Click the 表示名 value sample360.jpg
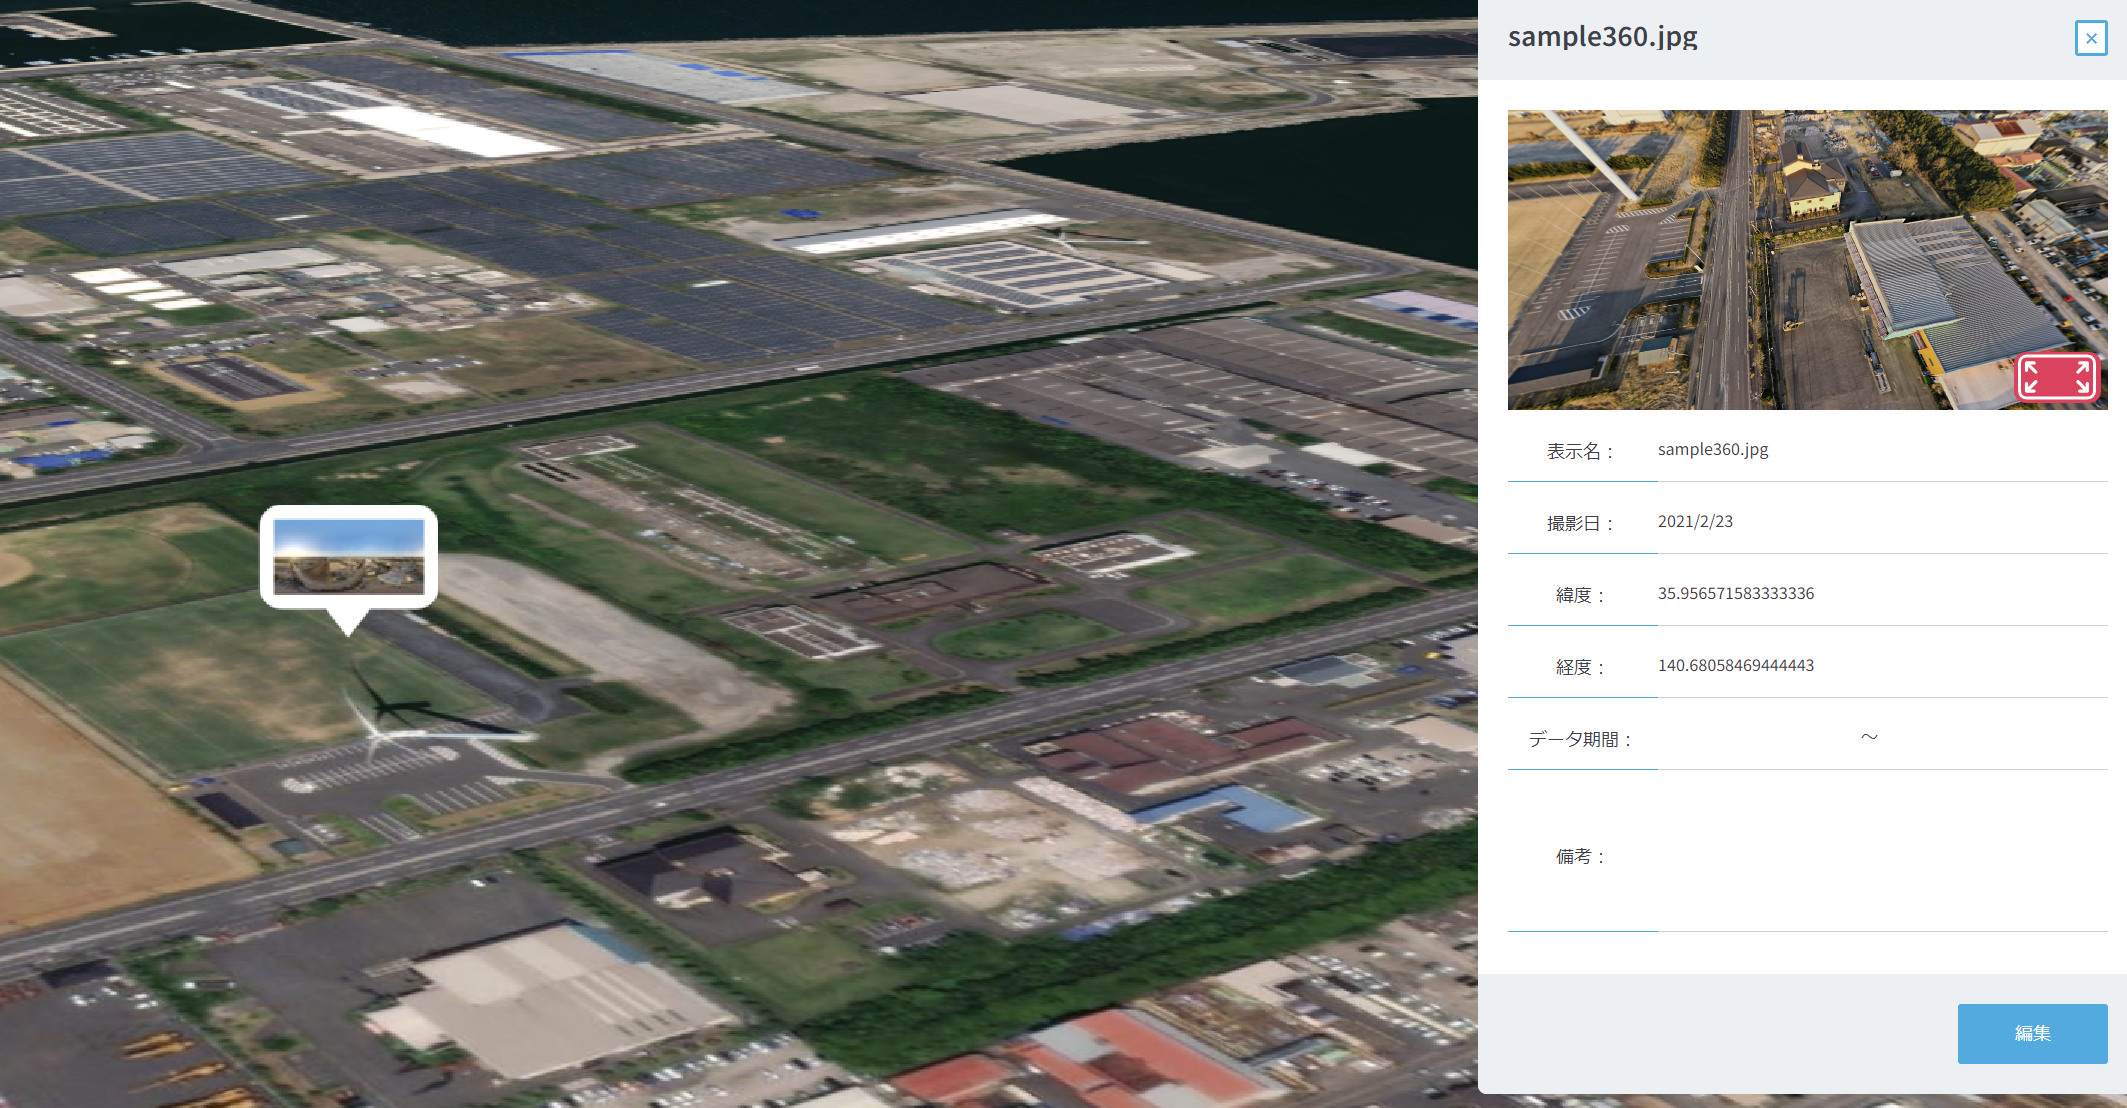Screen dimensions: 2127x1108 pyautogui.click(x=1712, y=450)
